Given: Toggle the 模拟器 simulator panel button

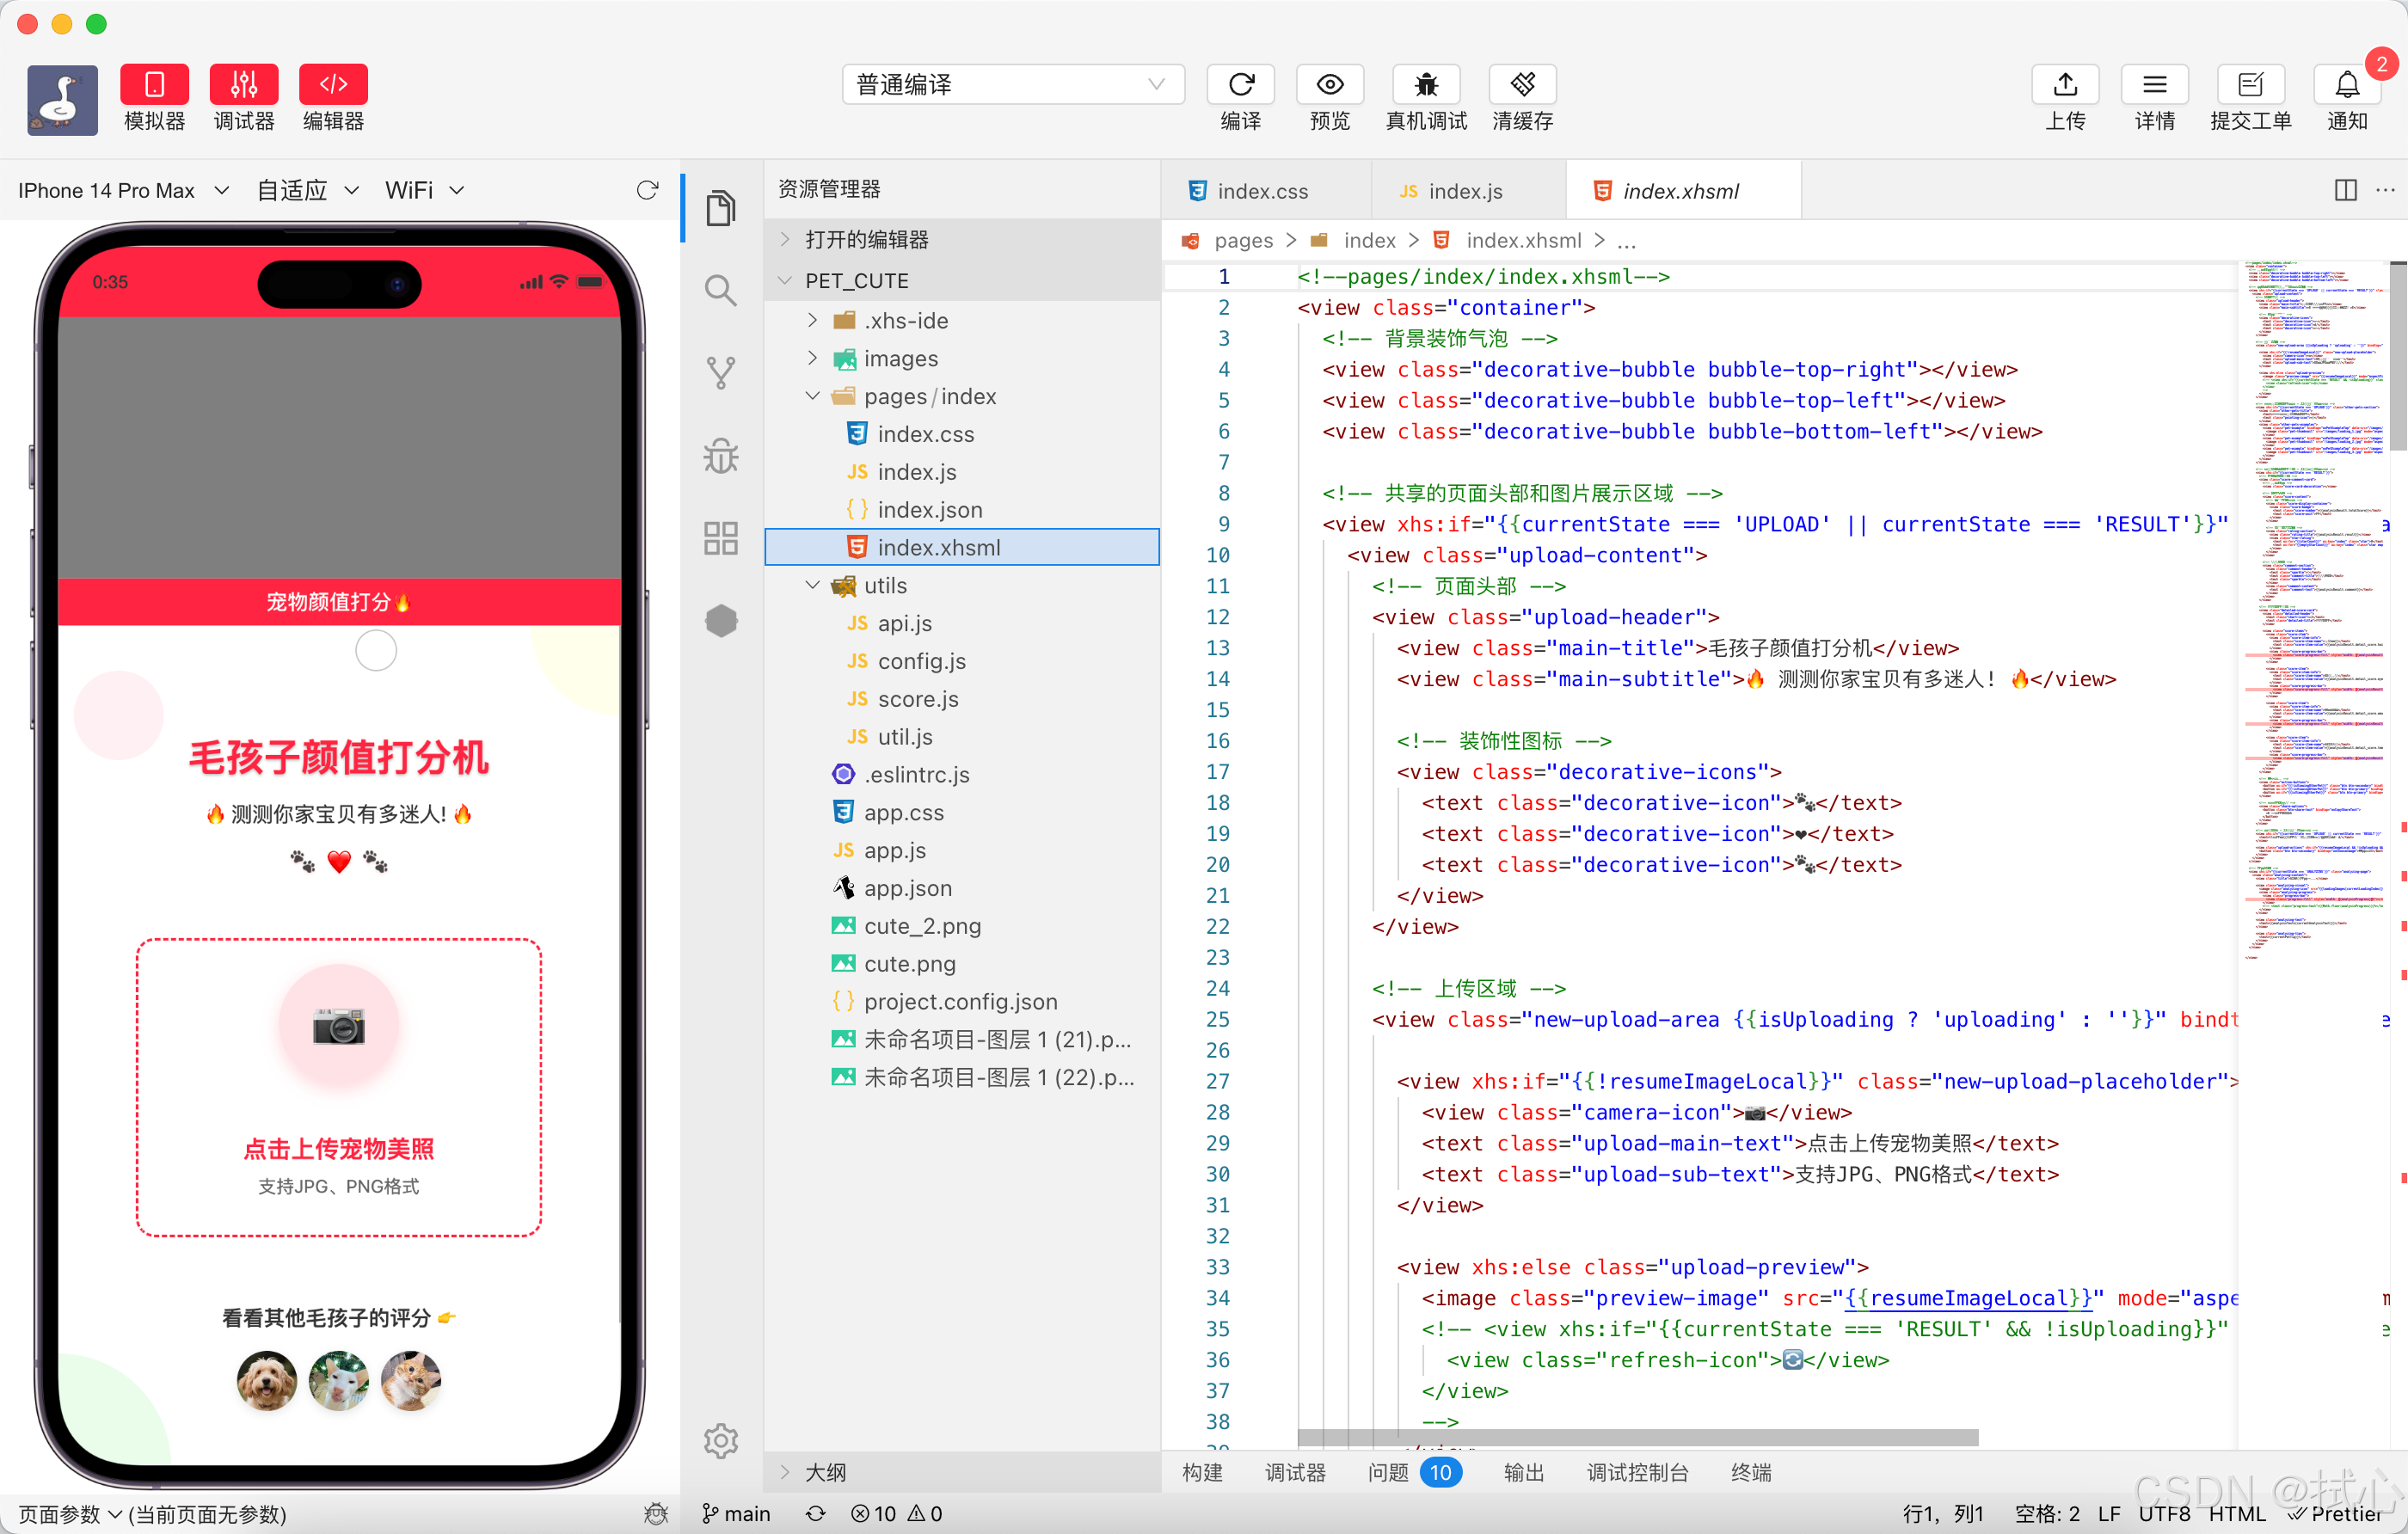Looking at the screenshot, I should coord(154,85).
